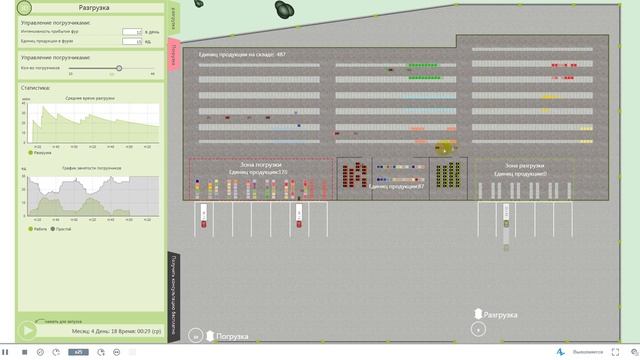
Task: Click the Разгрузка yard label
Action: 500,315
